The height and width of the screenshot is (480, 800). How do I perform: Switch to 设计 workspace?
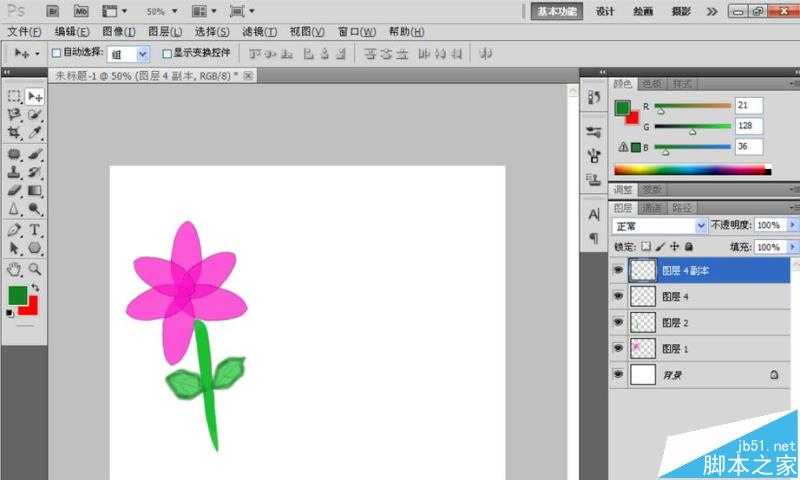[605, 11]
